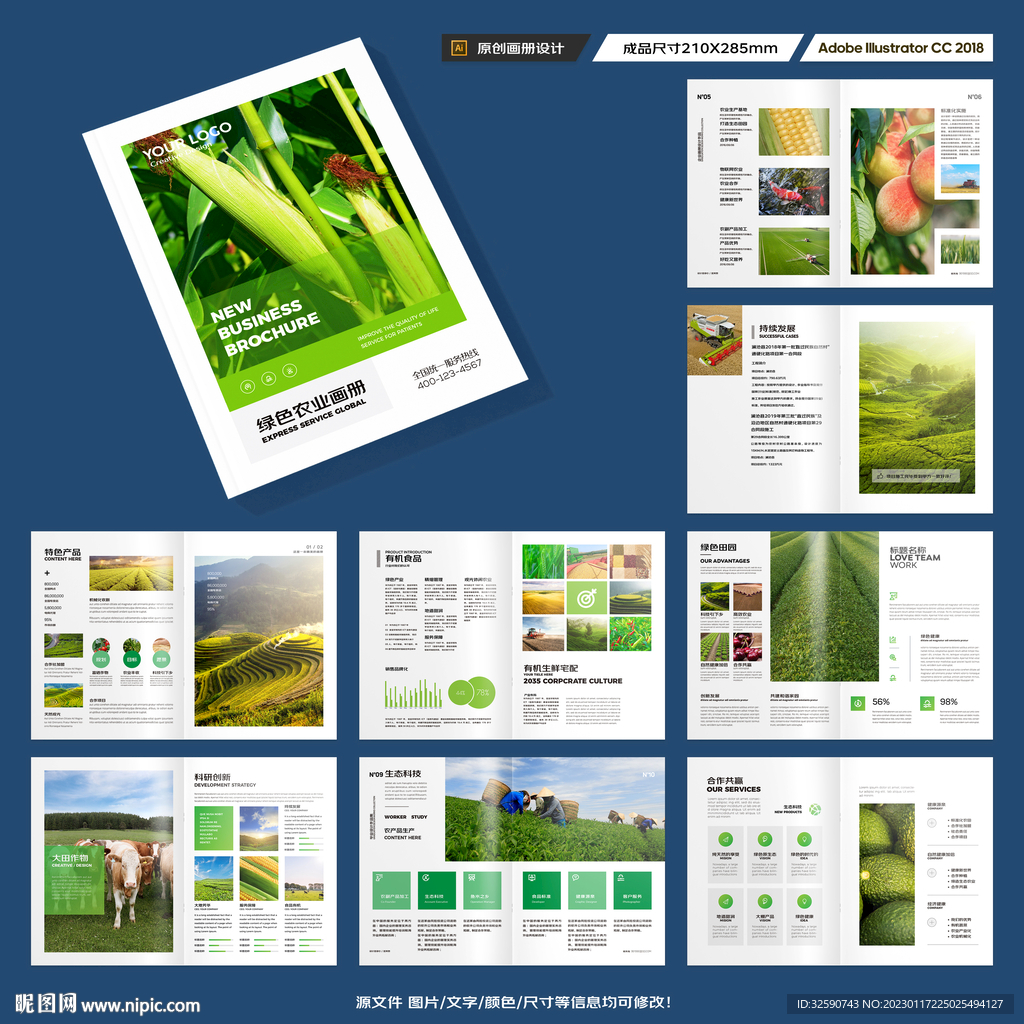Click the combine harvester photo beside 持续发展

pyautogui.click(x=714, y=340)
